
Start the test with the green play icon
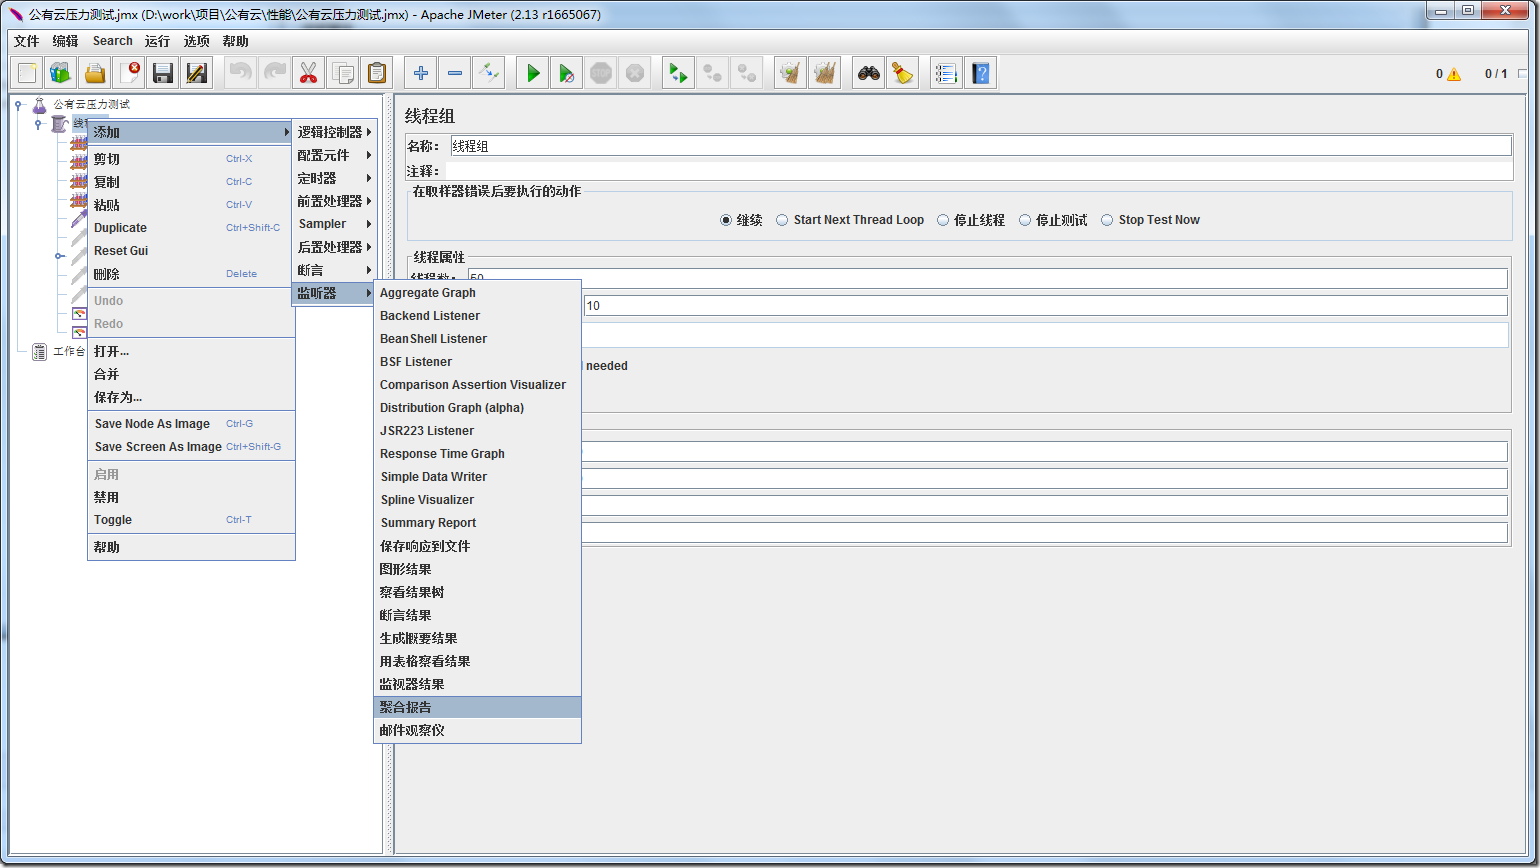[x=533, y=73]
